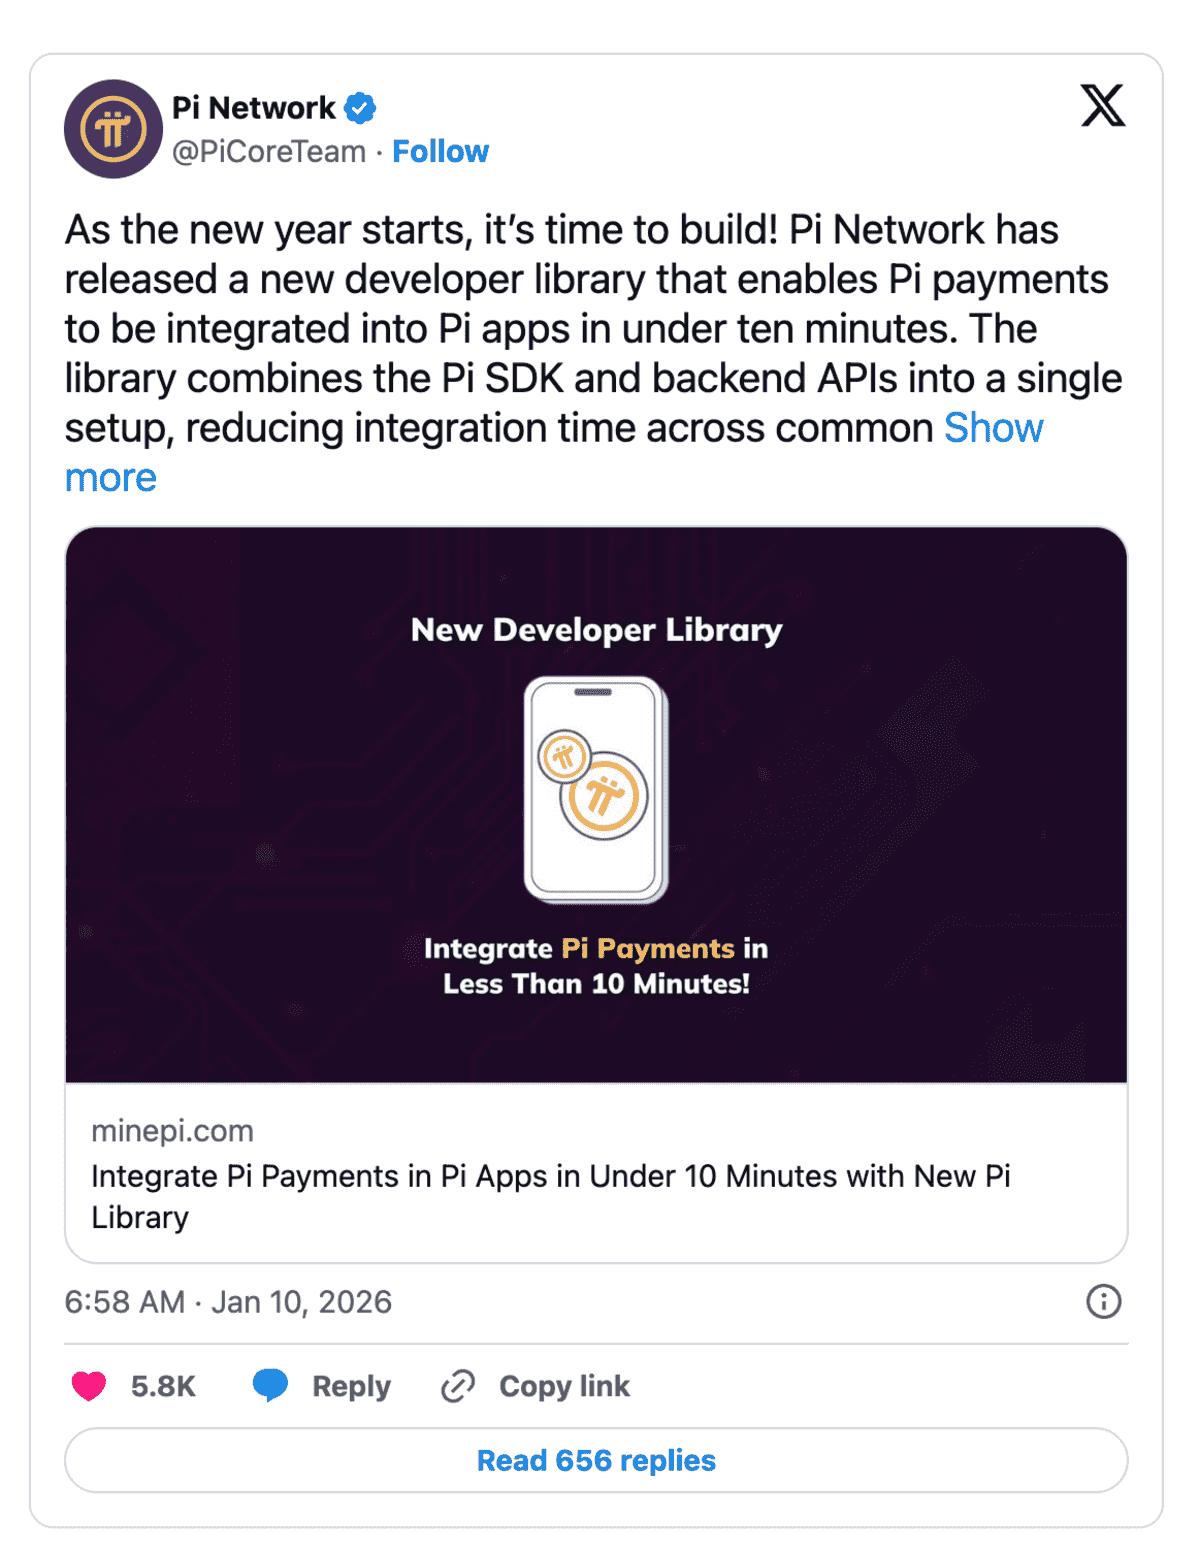Click the chain link icon beside Copy link

[x=457, y=1385]
